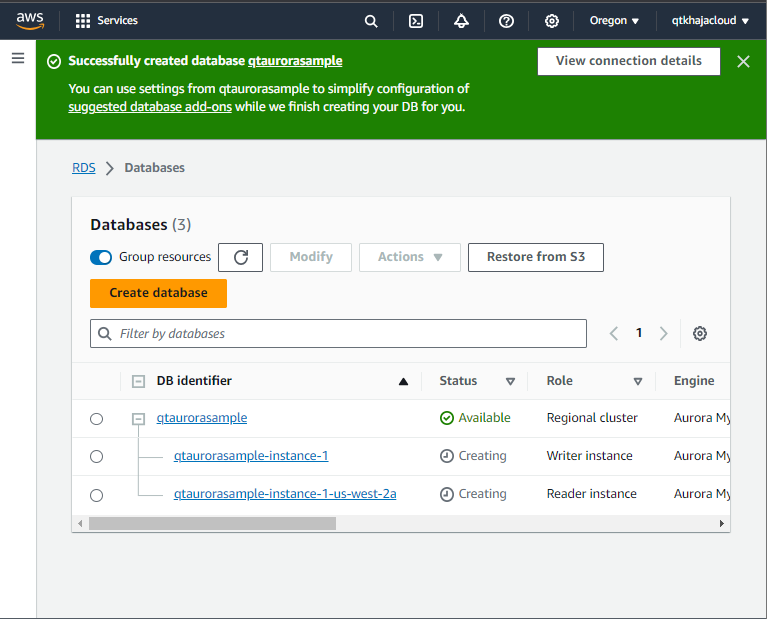
Task: Select qtaurorasample-instance-1-us-west-2a radio button
Action: click(x=96, y=495)
